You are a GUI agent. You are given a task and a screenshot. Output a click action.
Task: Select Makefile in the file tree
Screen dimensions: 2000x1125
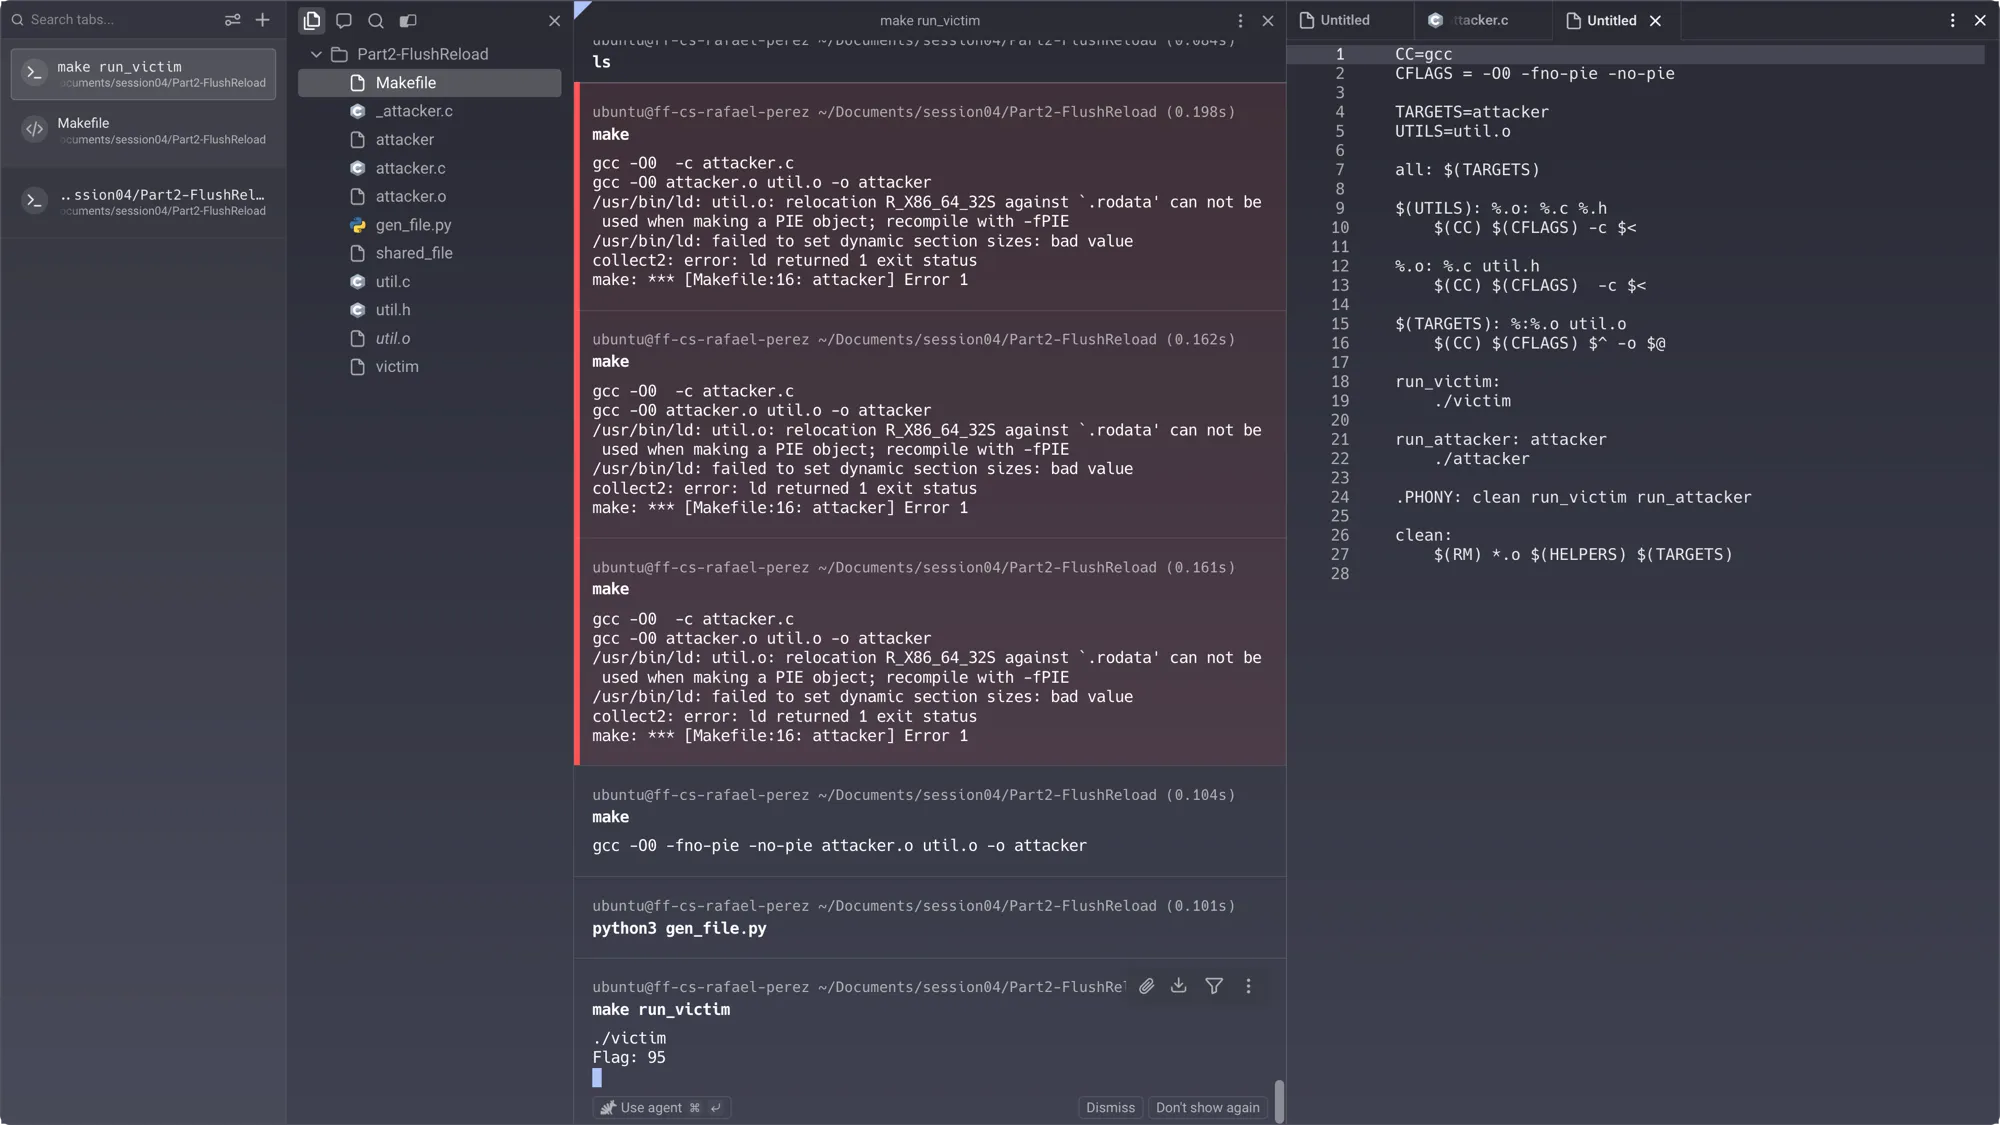(x=430, y=83)
